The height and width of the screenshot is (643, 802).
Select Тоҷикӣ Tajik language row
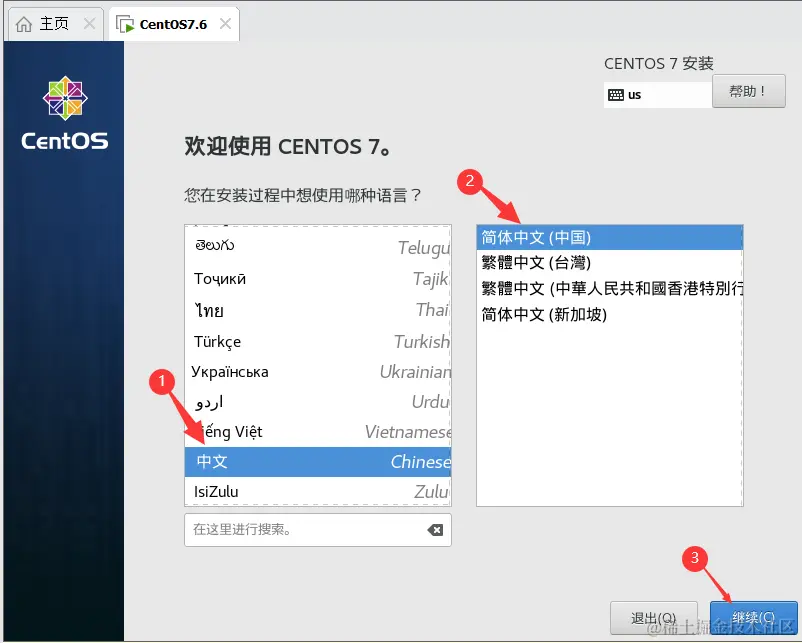[x=318, y=279]
